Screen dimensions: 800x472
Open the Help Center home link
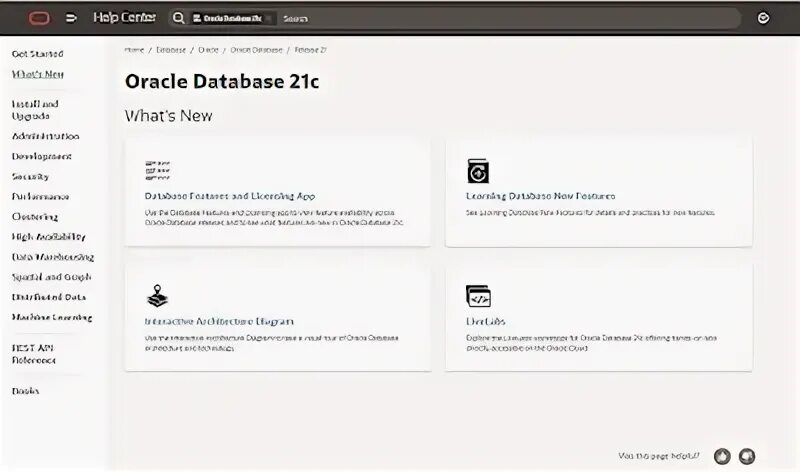[124, 18]
